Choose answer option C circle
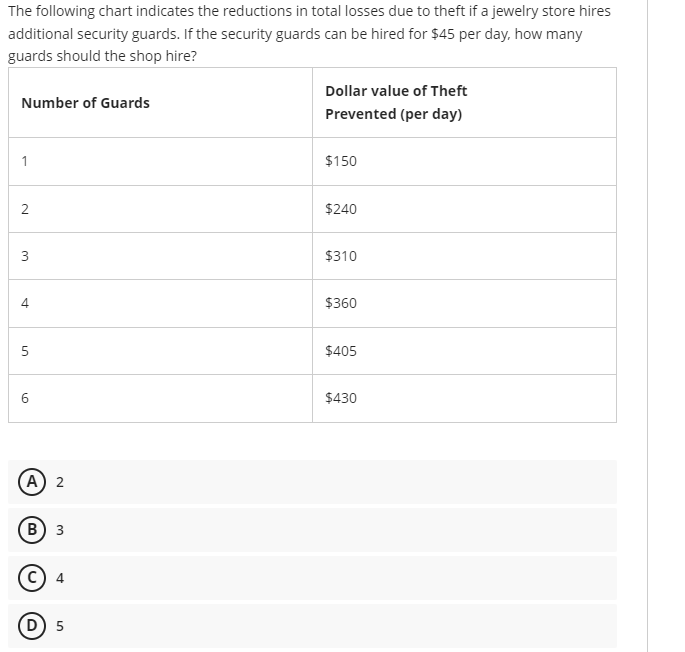This screenshot has width=685, height=652. tap(31, 578)
